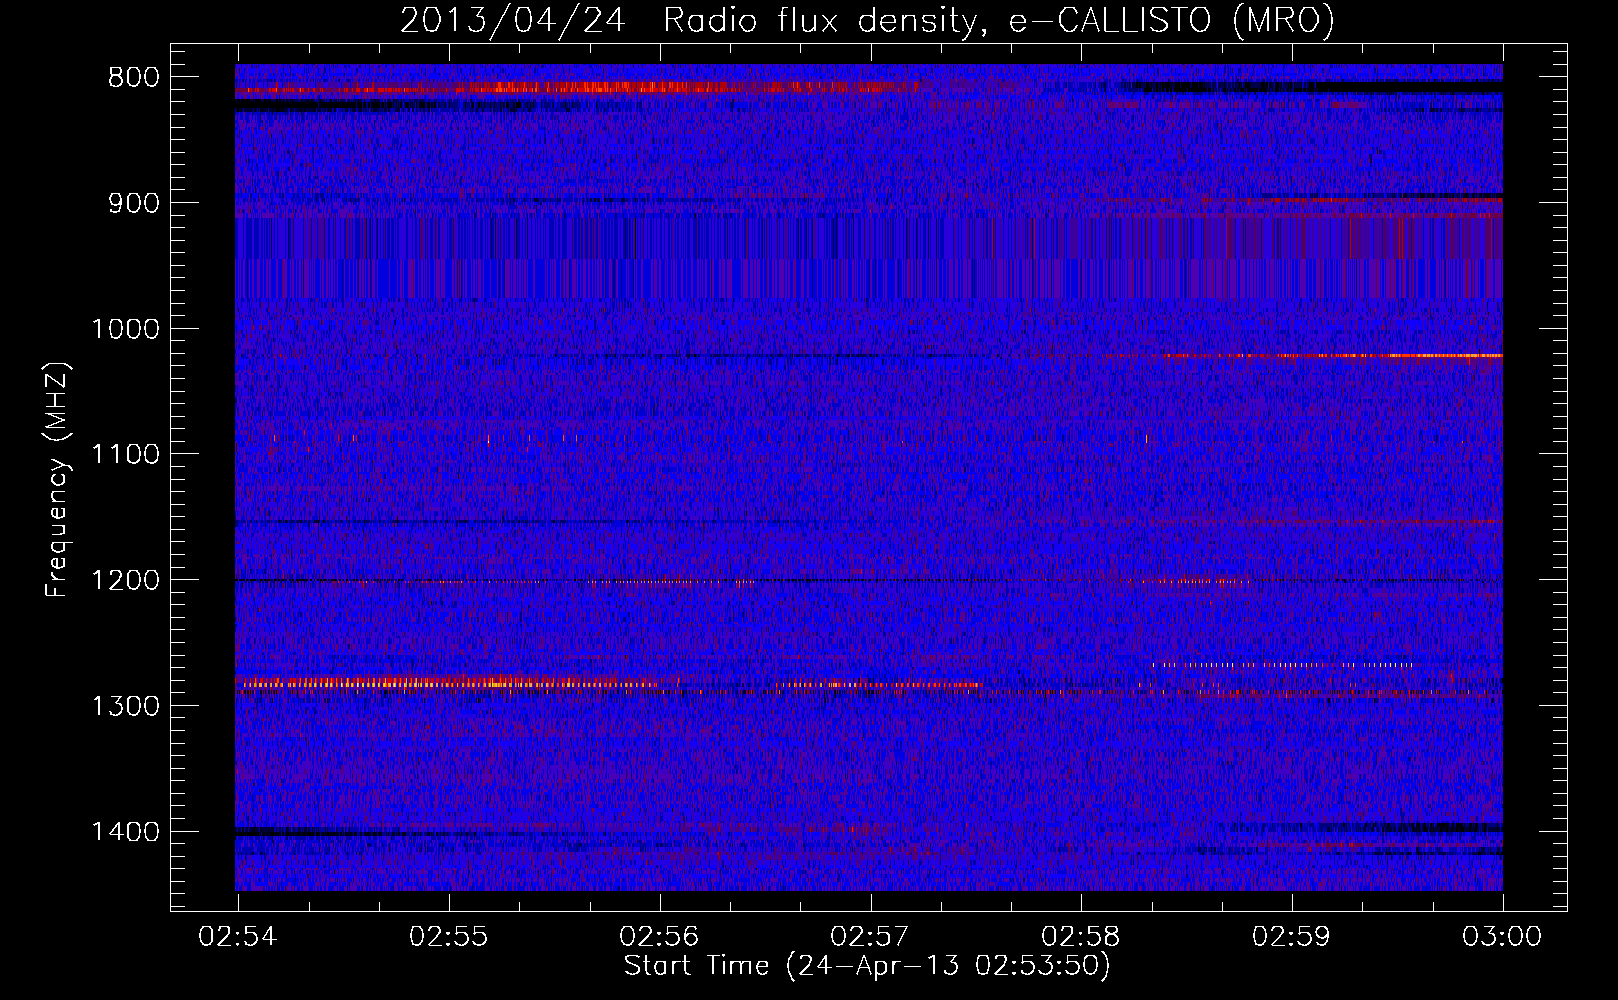Click the 1200 frequency tick label
The image size is (1618, 1000).
point(125,581)
